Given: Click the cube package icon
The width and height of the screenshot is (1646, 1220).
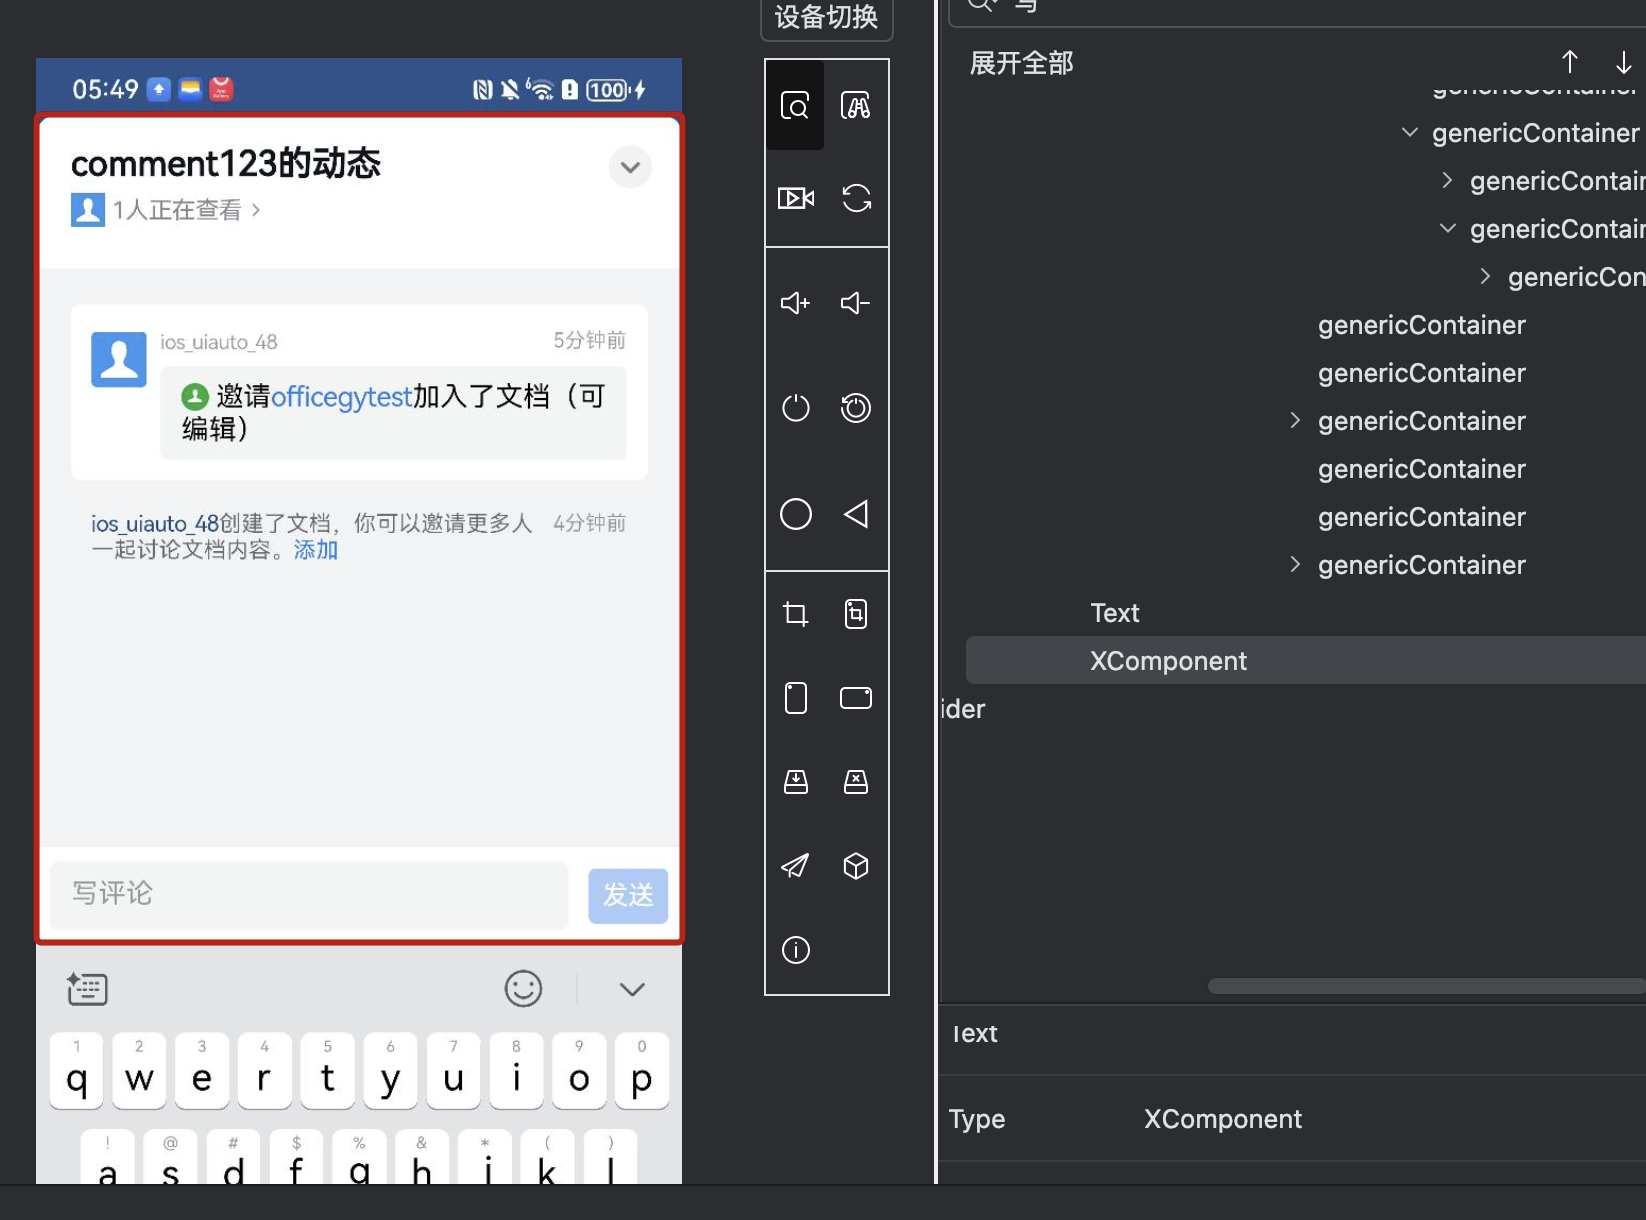Looking at the screenshot, I should click(x=856, y=865).
